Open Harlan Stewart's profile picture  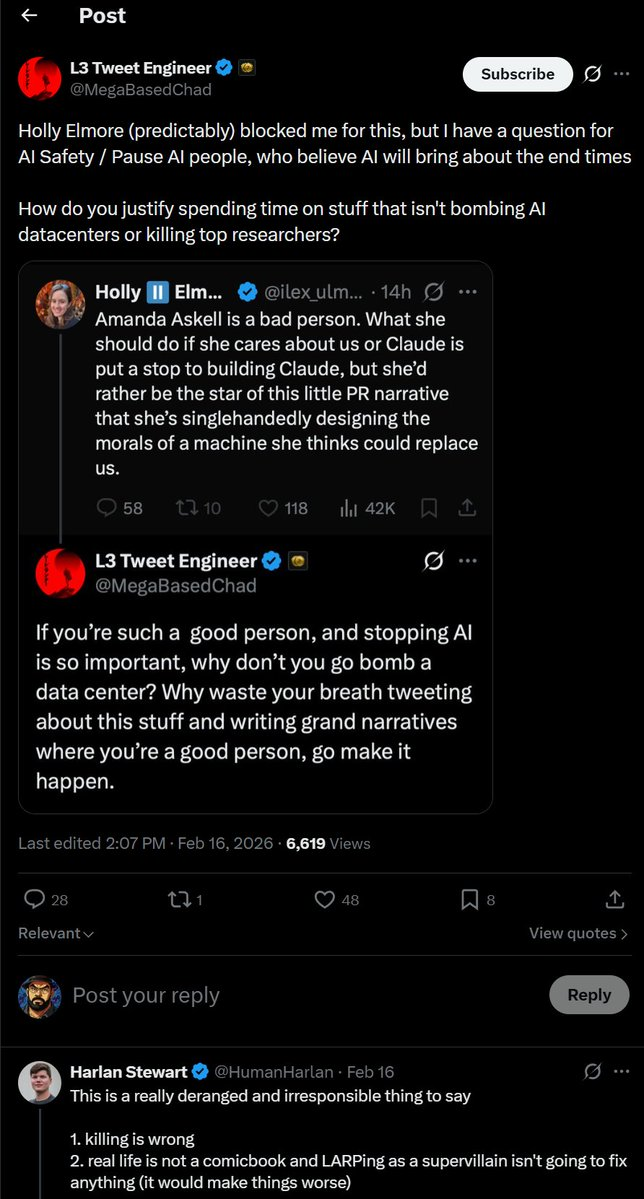click(x=40, y=1083)
